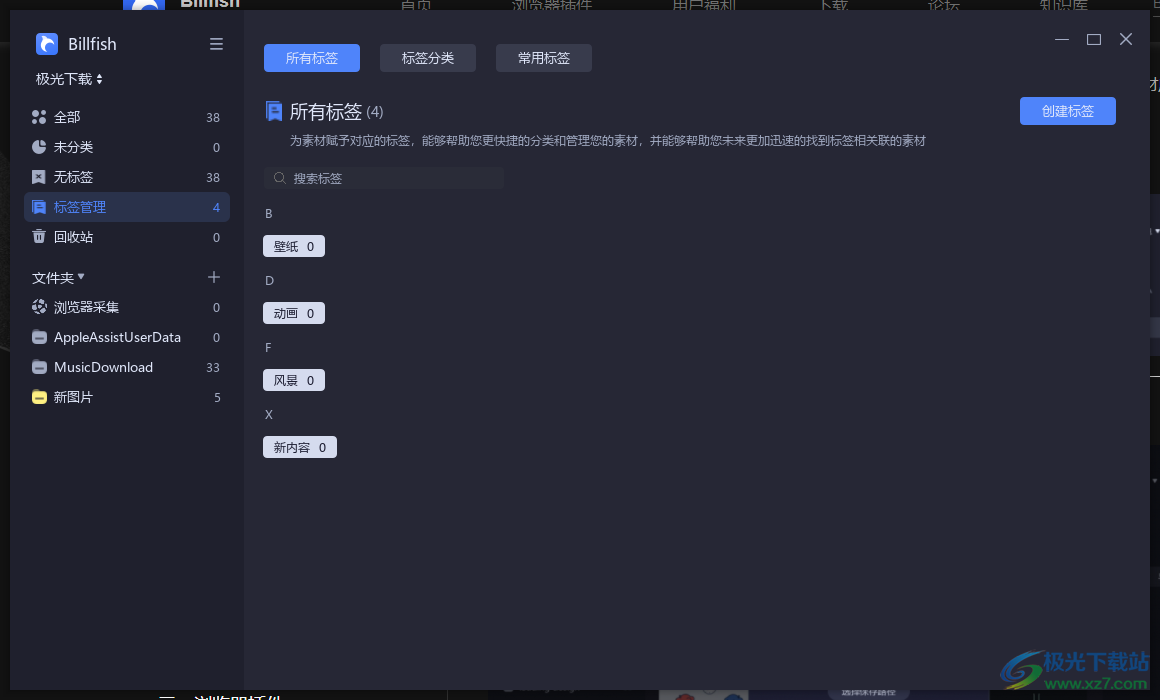Click the 搜索标签 search field
This screenshot has height=700, width=1160.
point(383,178)
